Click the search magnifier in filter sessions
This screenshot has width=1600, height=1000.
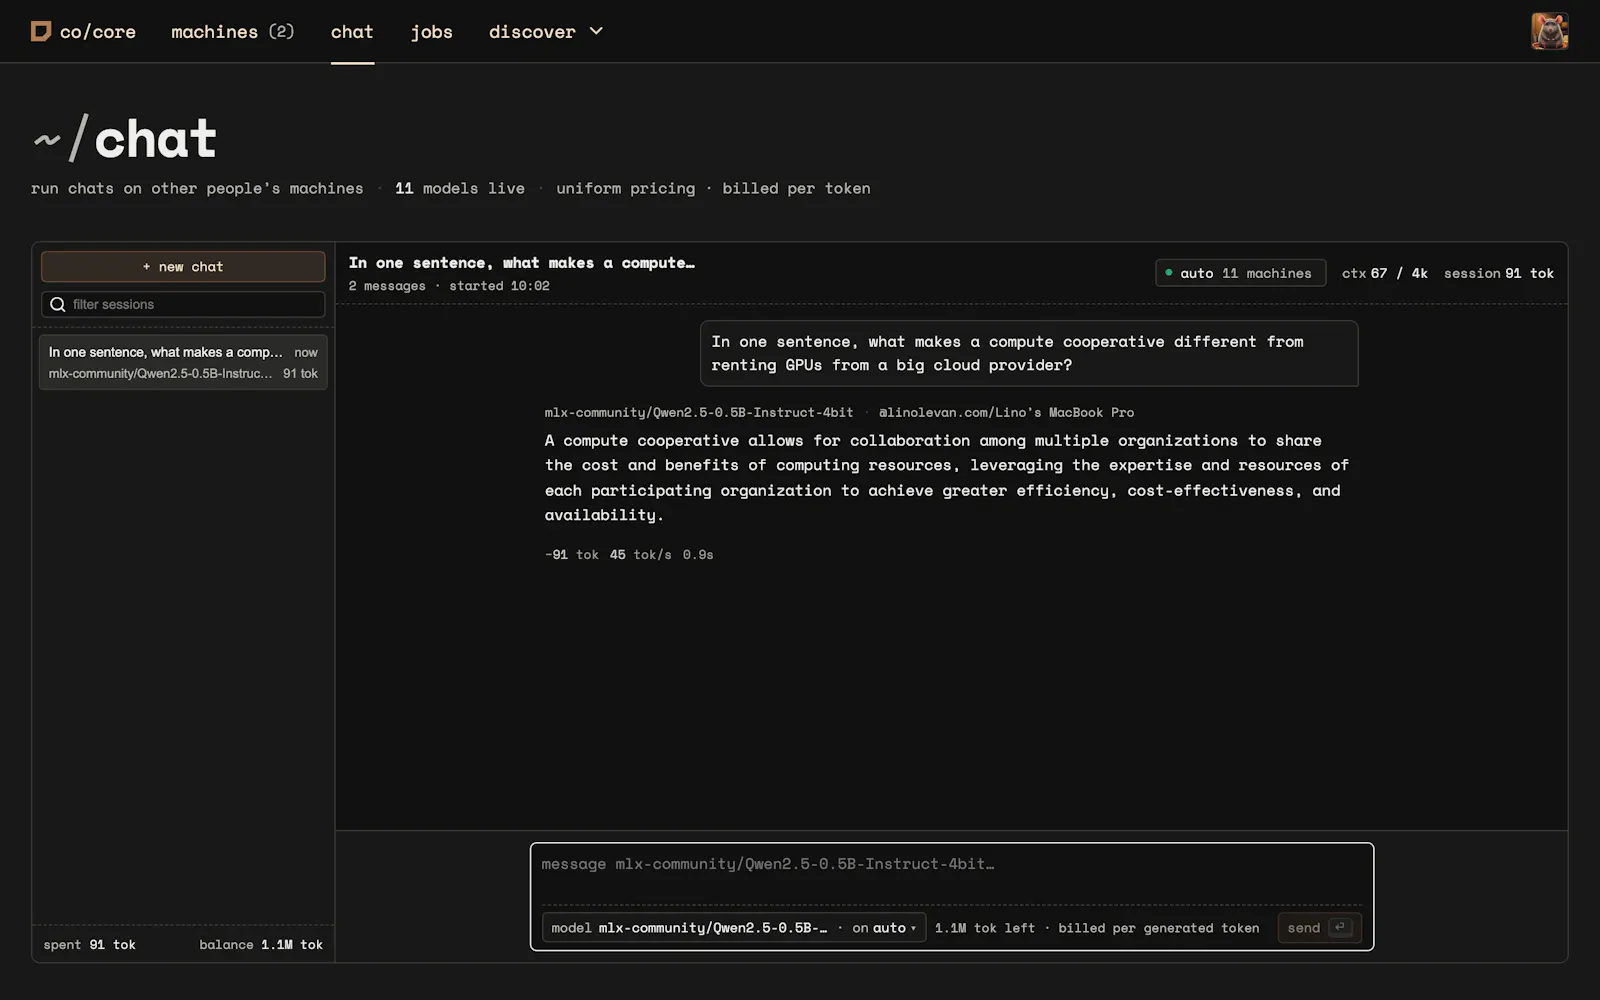58,304
